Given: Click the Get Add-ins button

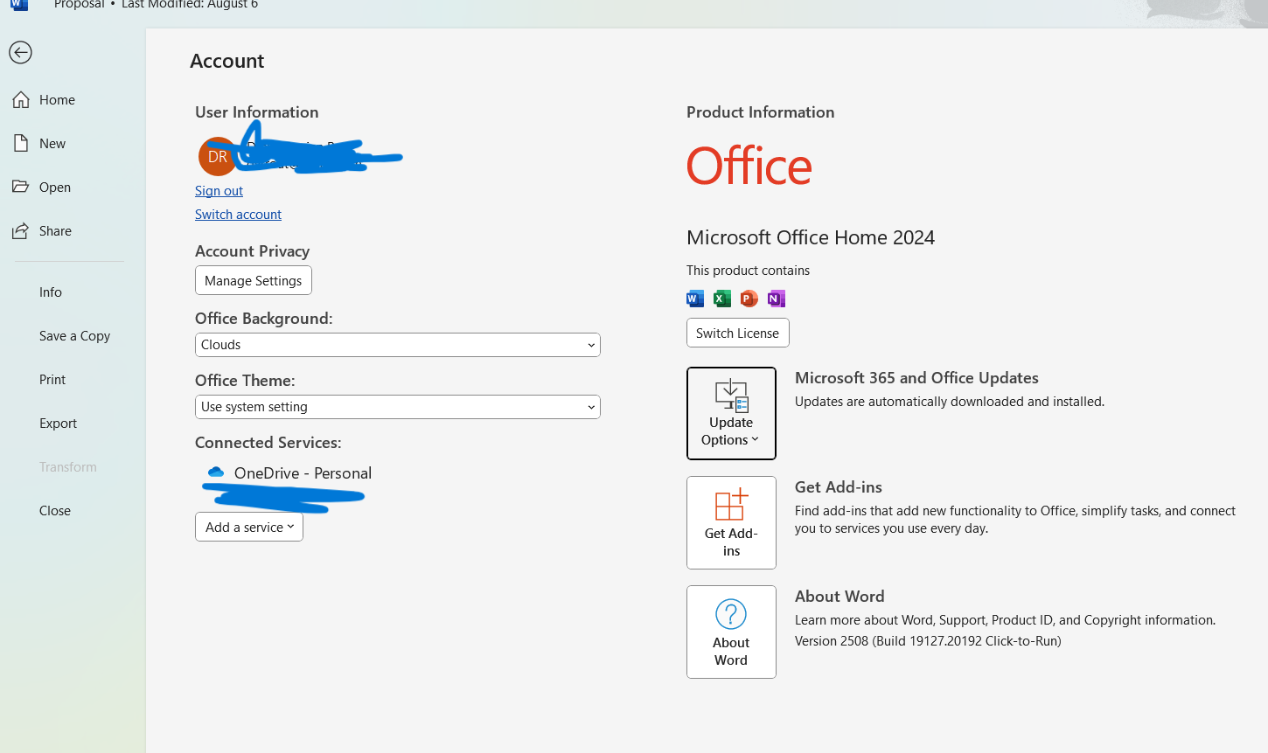Looking at the screenshot, I should tap(731, 523).
